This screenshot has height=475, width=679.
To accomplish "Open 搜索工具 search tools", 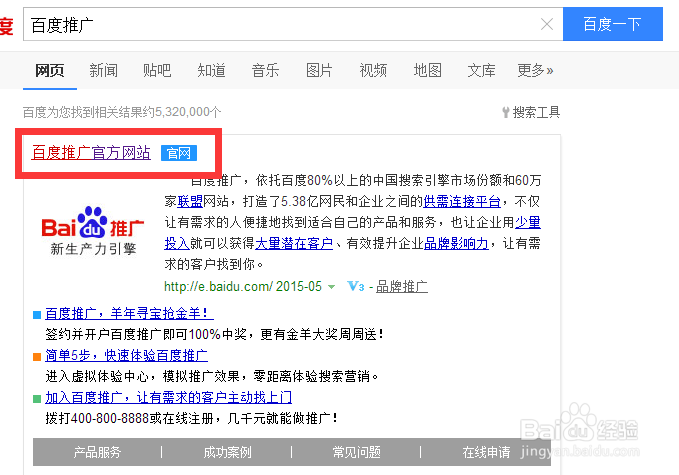I will pyautogui.click(x=531, y=113).
